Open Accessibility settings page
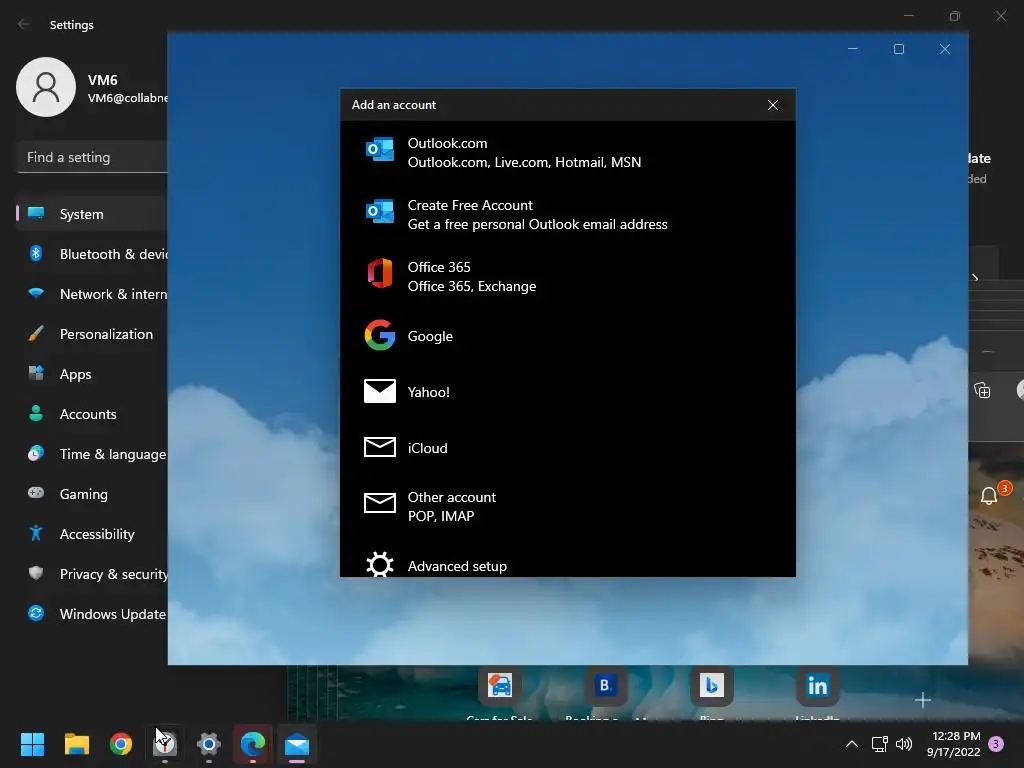Screen dimensions: 1024x768 click(x=92, y=534)
